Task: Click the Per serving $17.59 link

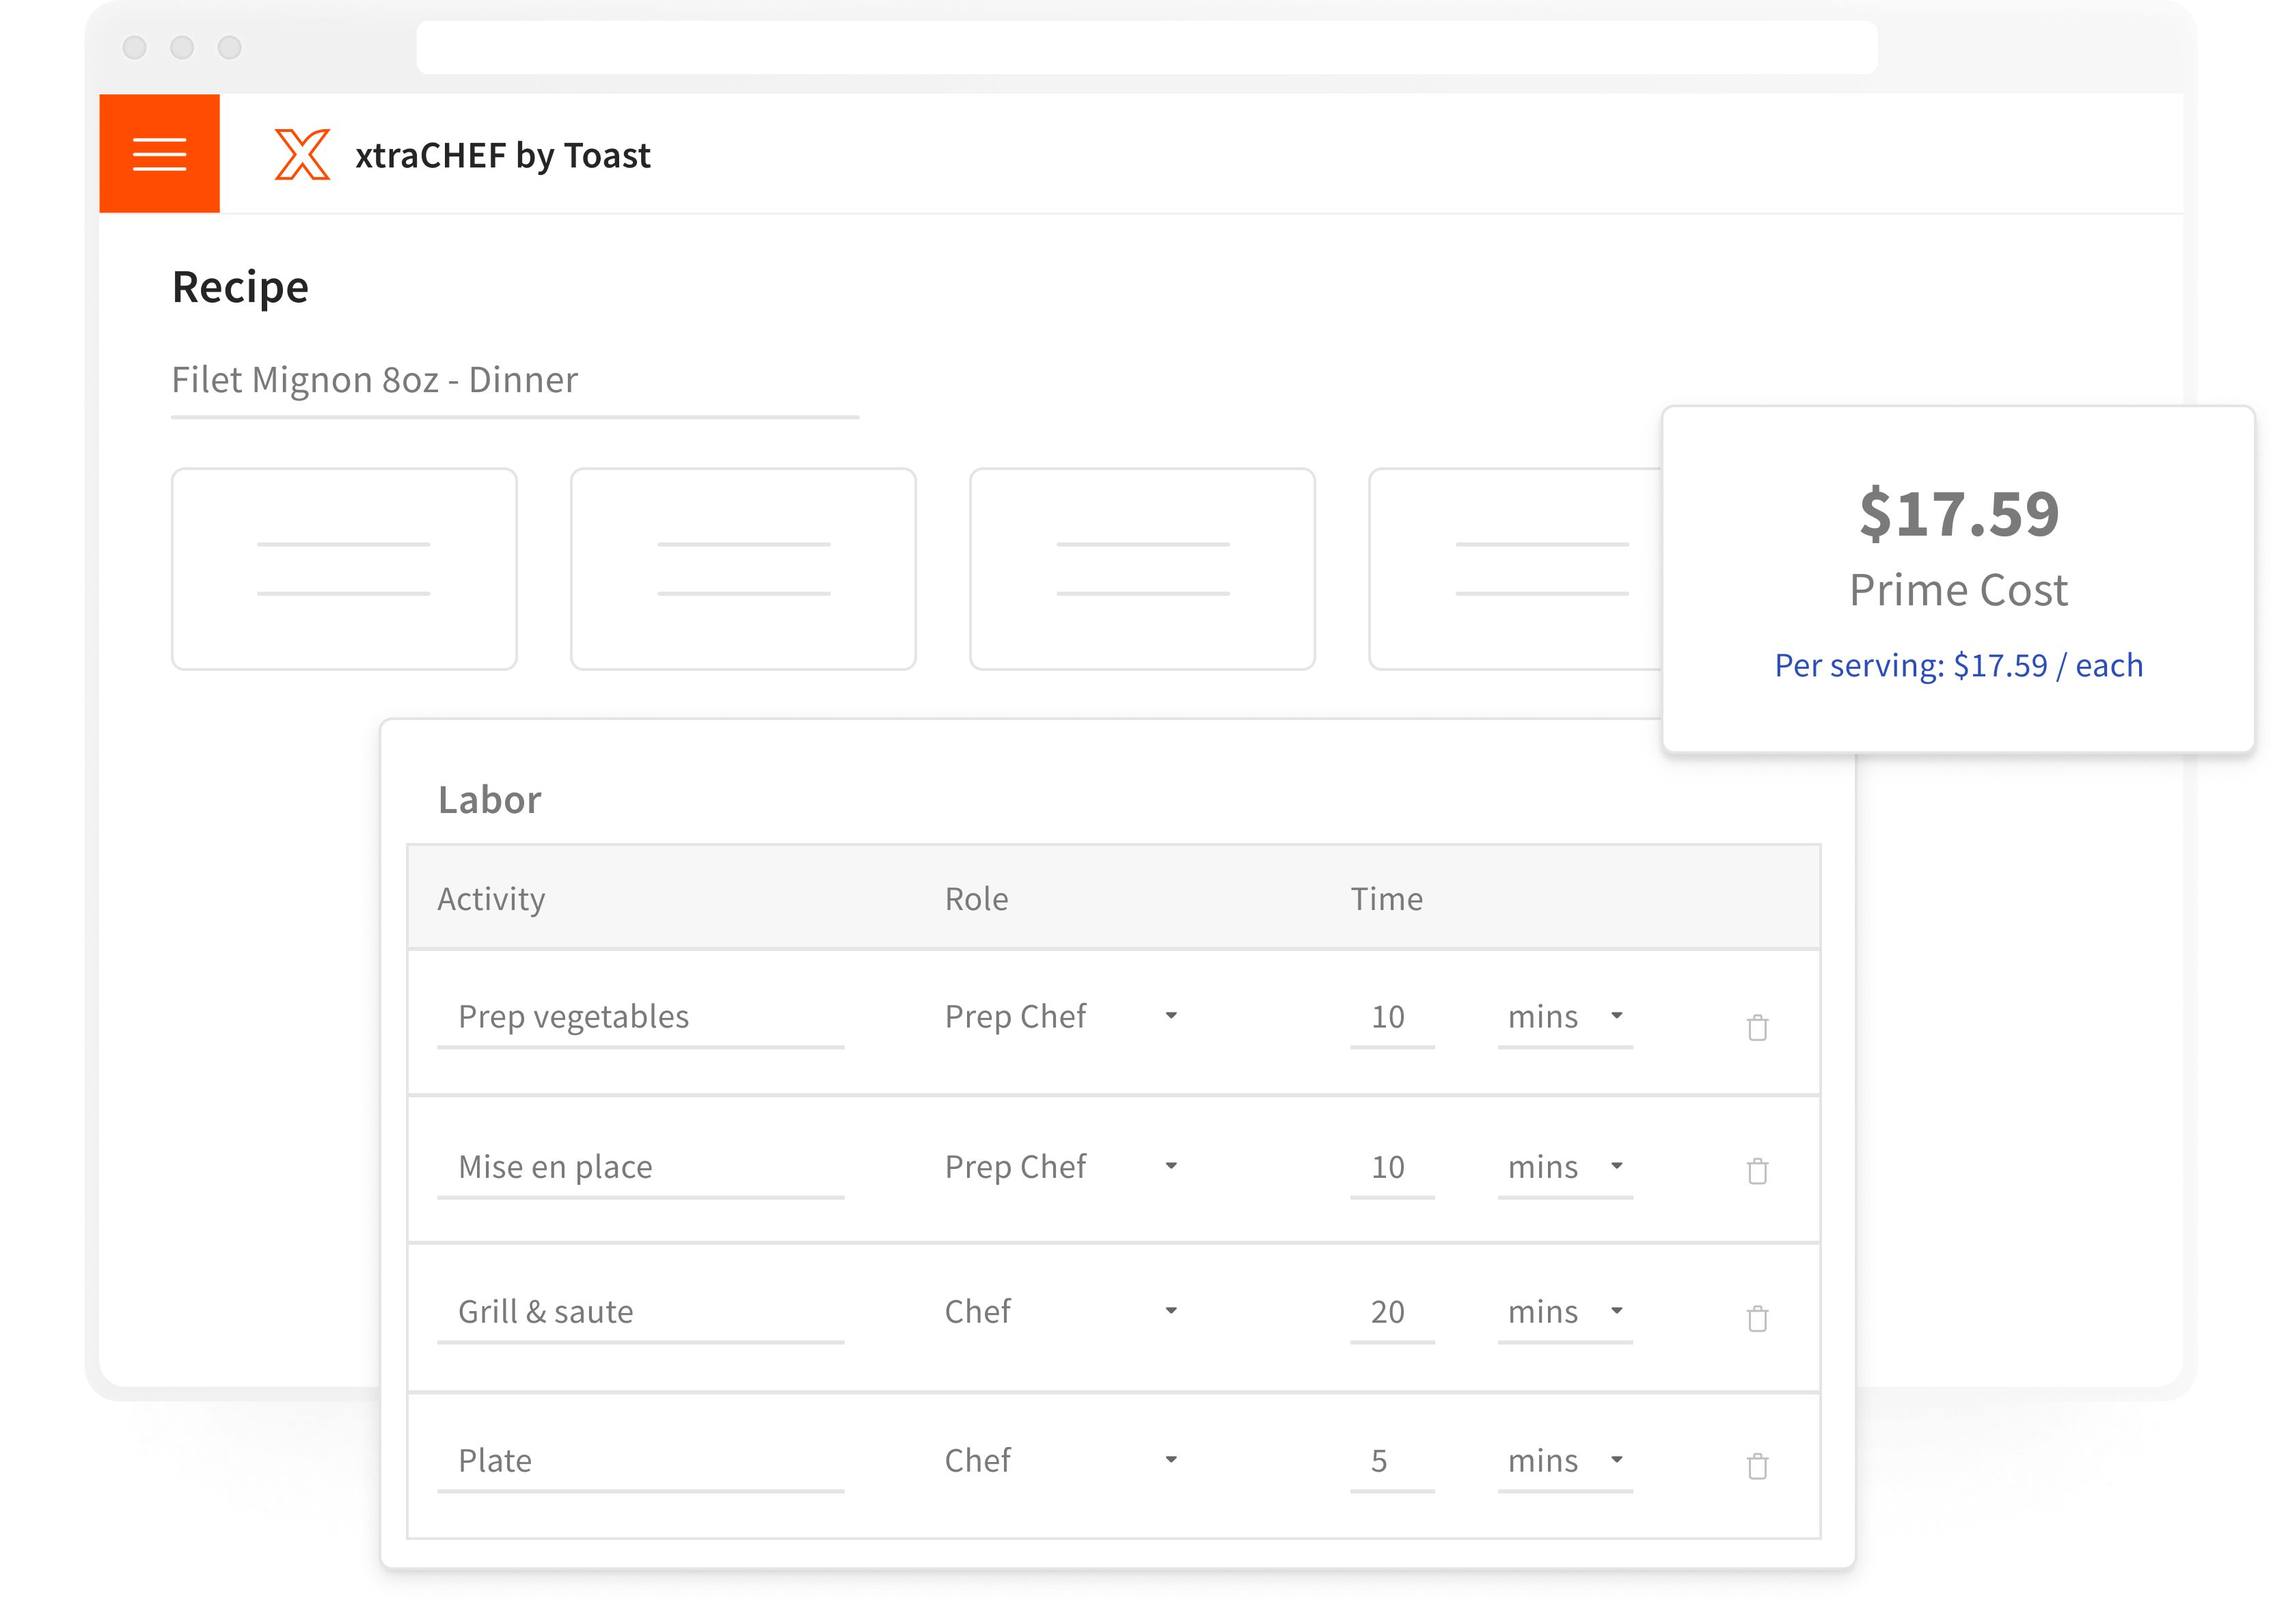Action: click(1958, 665)
